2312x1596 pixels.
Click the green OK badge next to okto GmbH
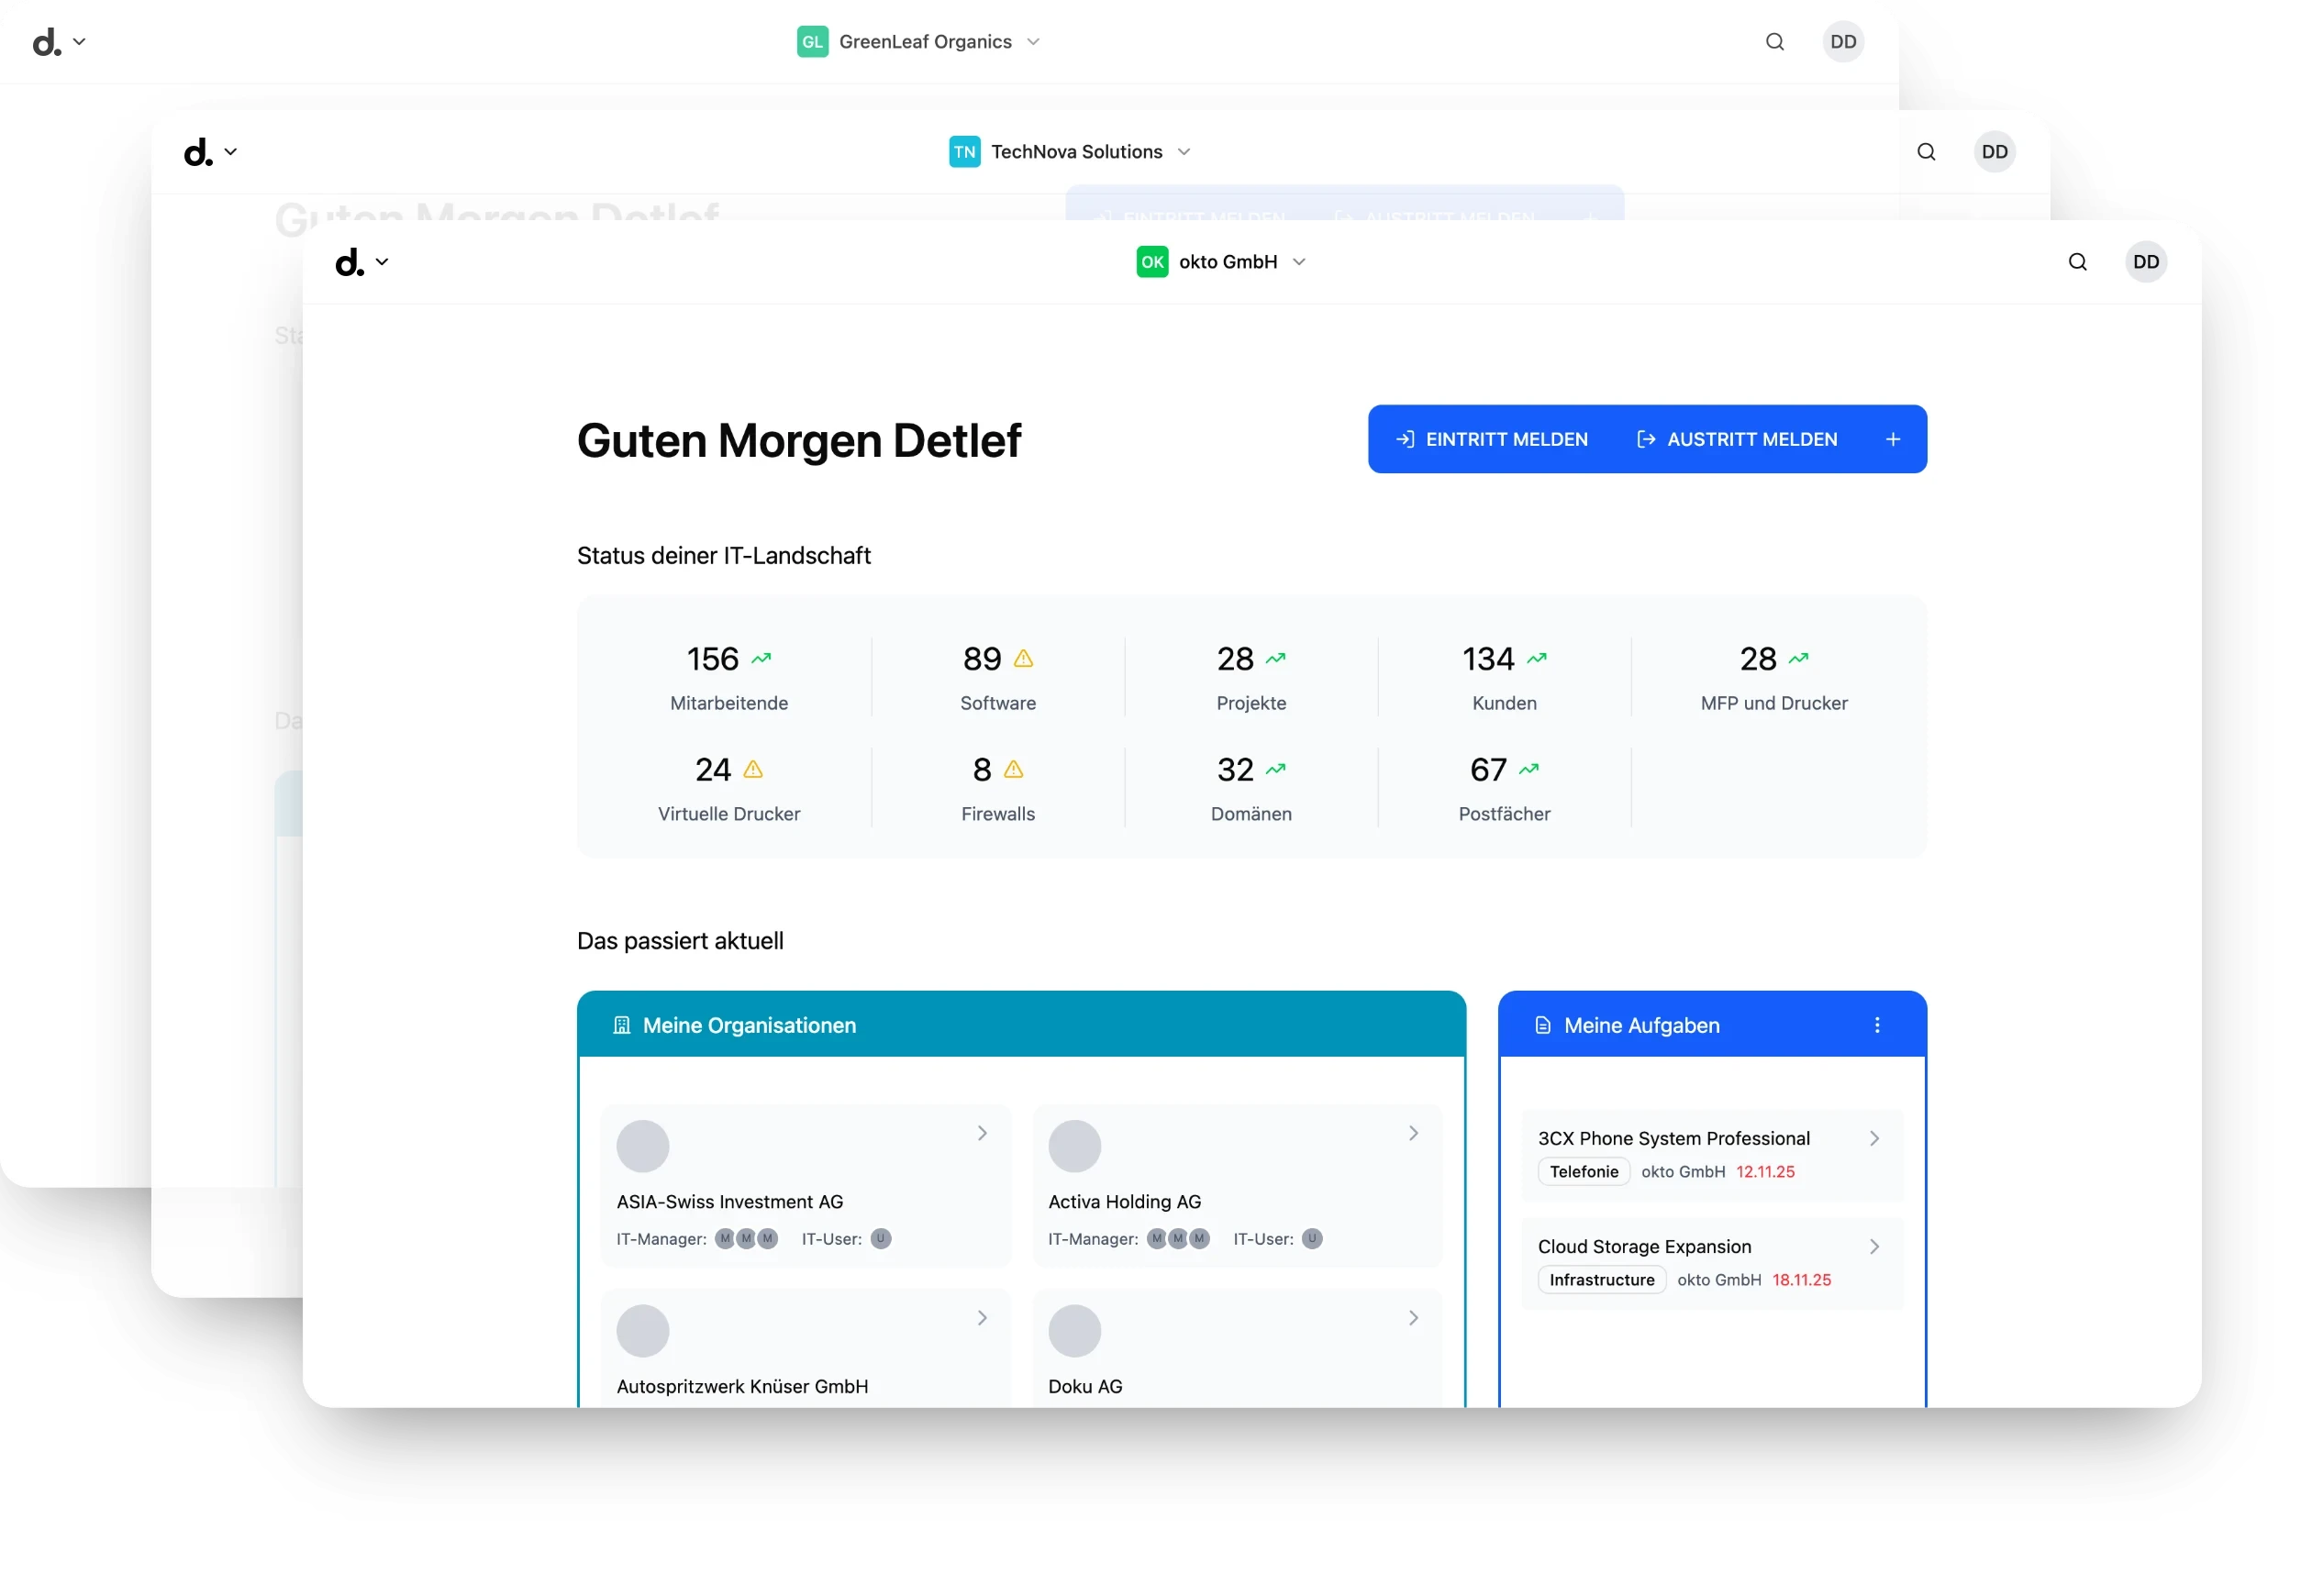coord(1152,262)
